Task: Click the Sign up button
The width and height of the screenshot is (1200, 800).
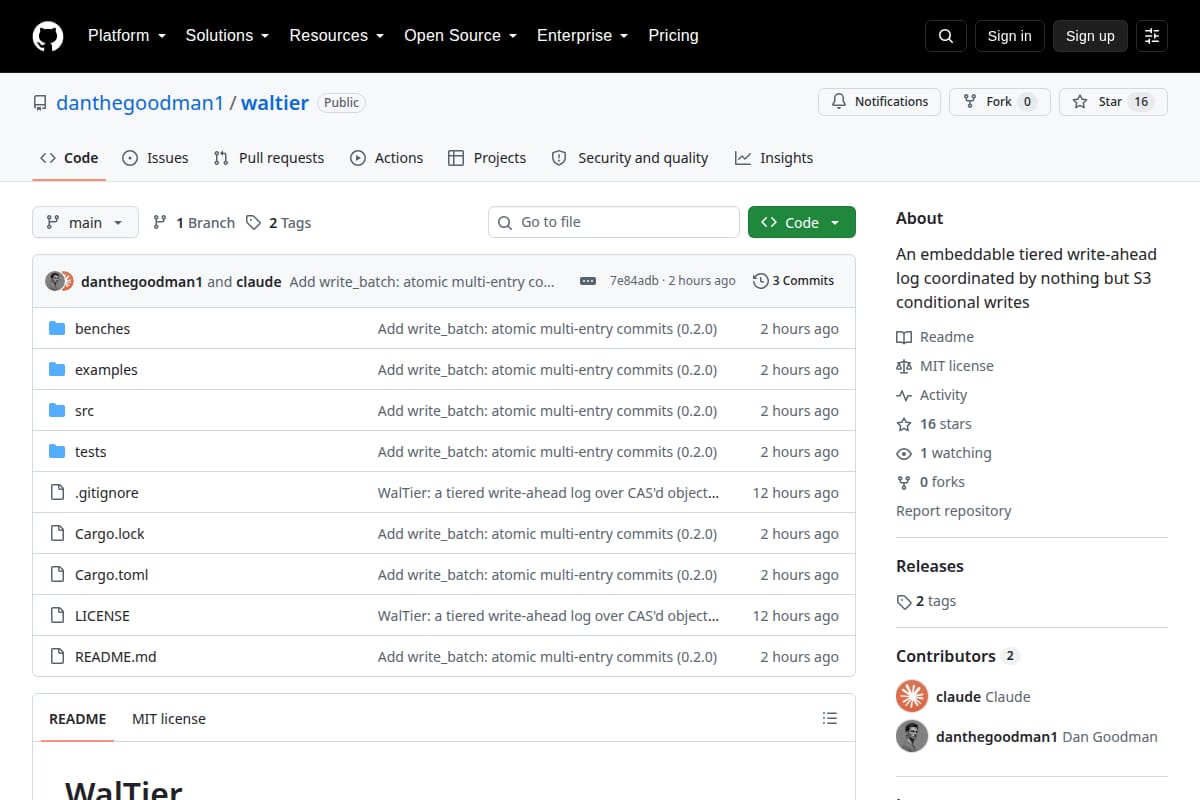Action: pos(1090,36)
